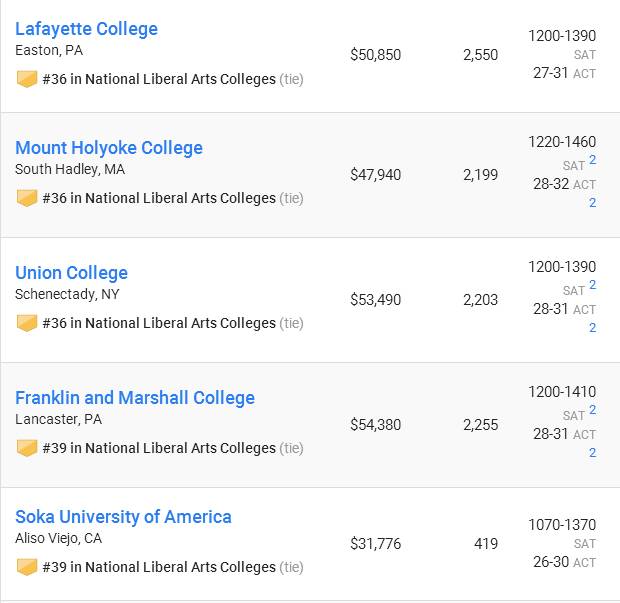Click the badge icon for Soka University of America
The image size is (620, 603).
(x=27, y=567)
